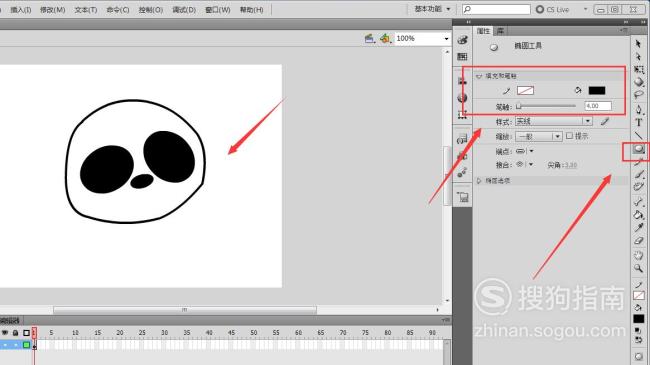Open the timeline panel options menu
This screenshot has width=650, height=365.
(446, 320)
